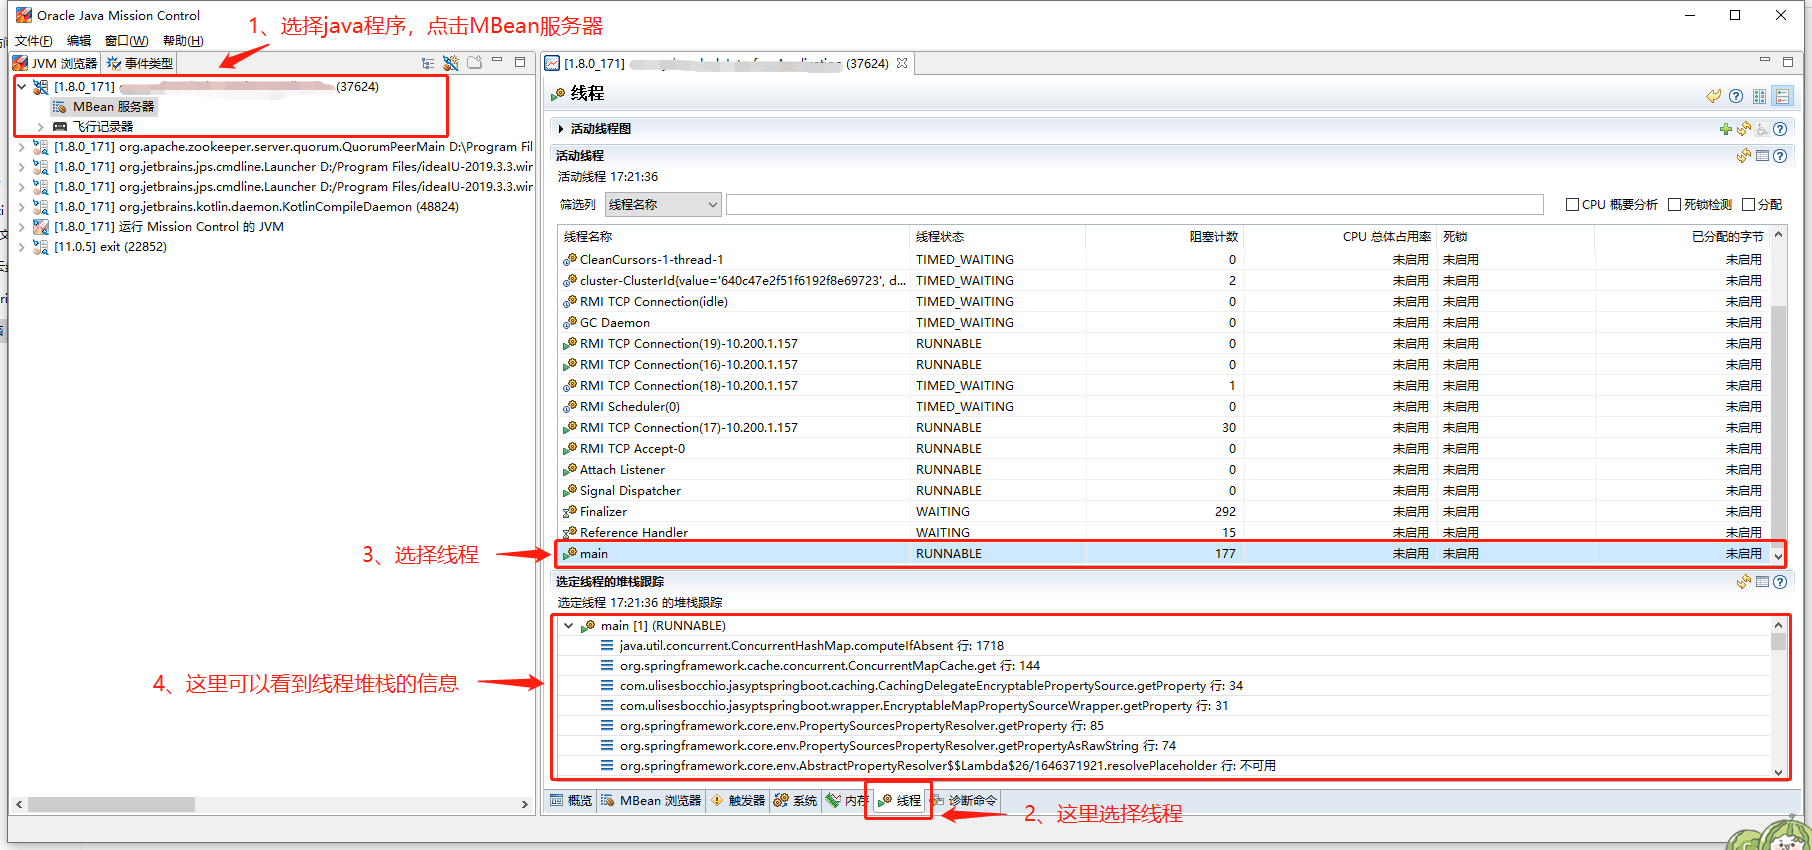The width and height of the screenshot is (1812, 850).
Task: Open the 窗口(W) menu
Action: tap(126, 41)
